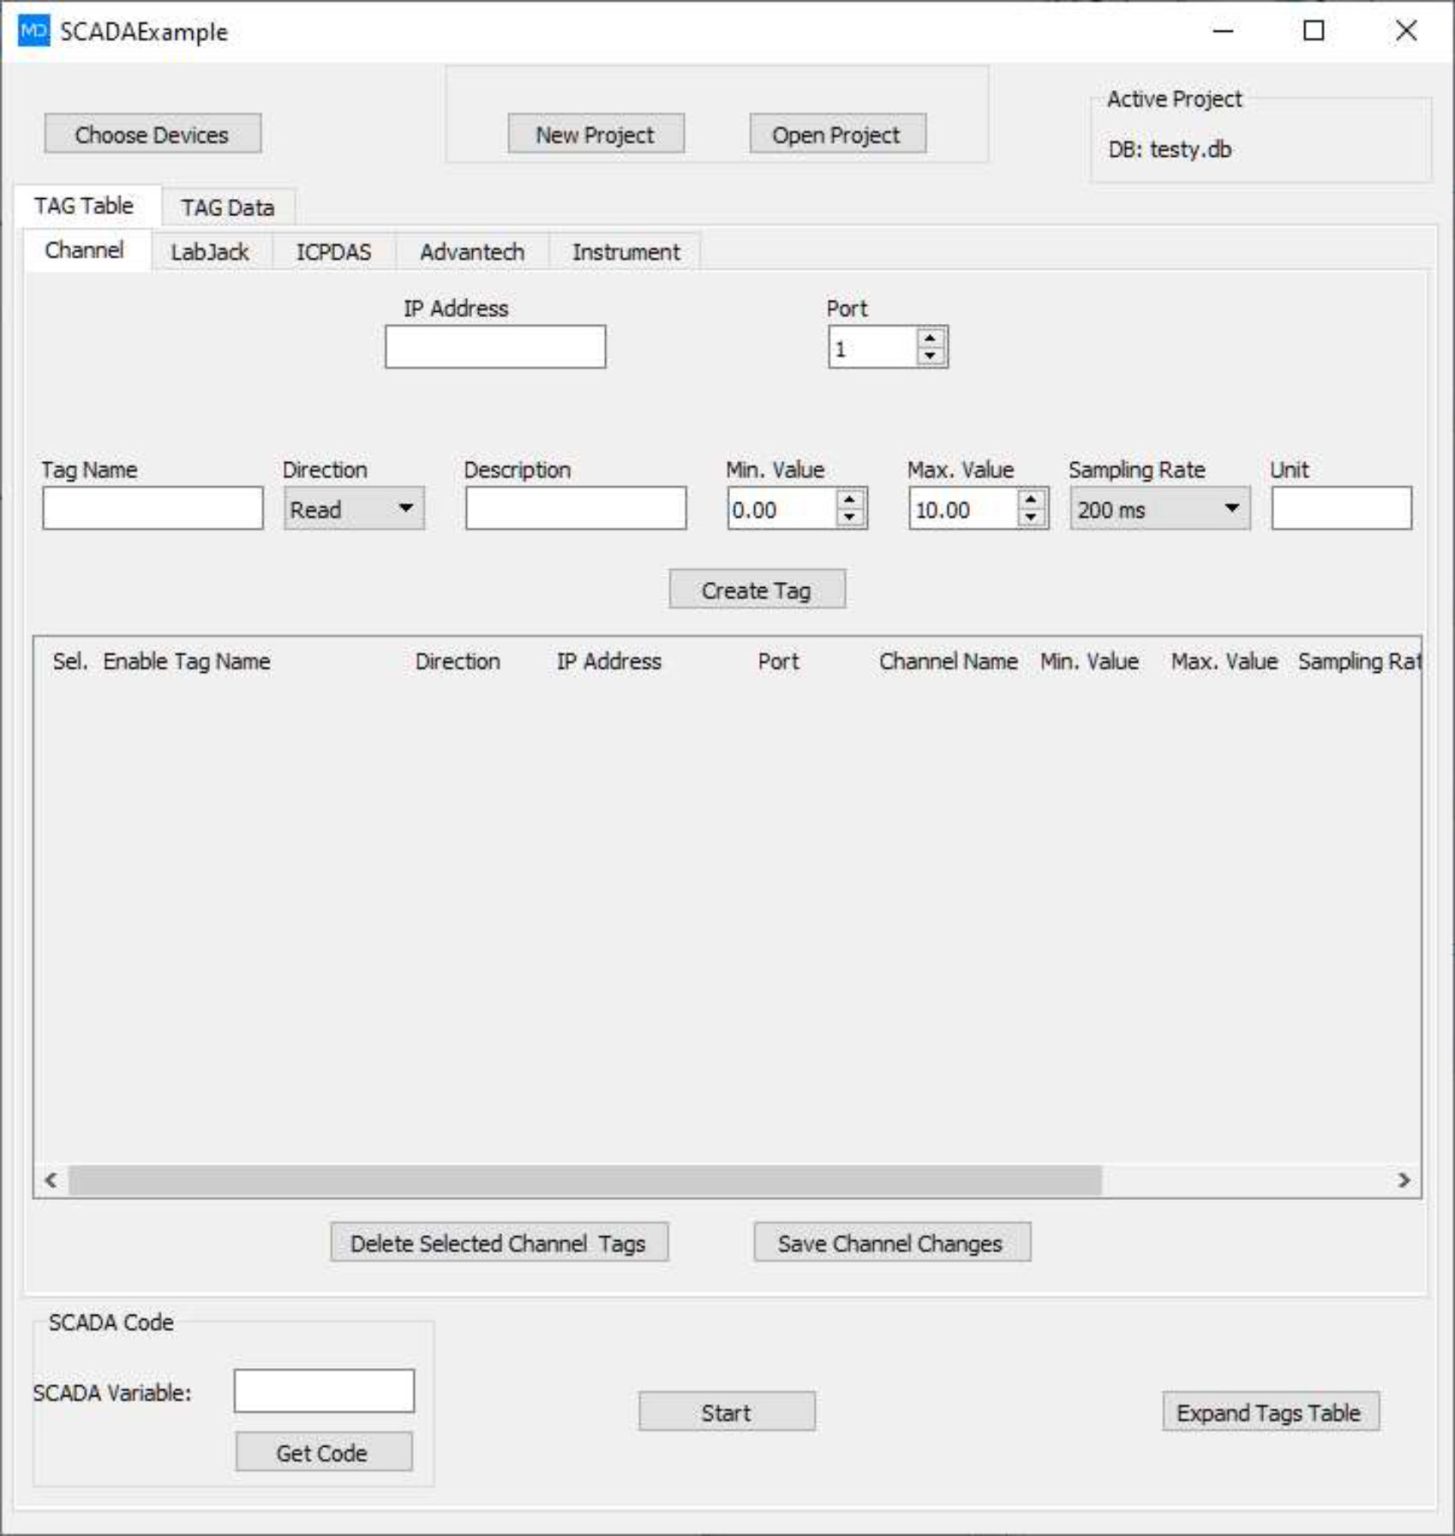
Task: Decrease the Min. Value with the down arrow
Action: point(848,519)
